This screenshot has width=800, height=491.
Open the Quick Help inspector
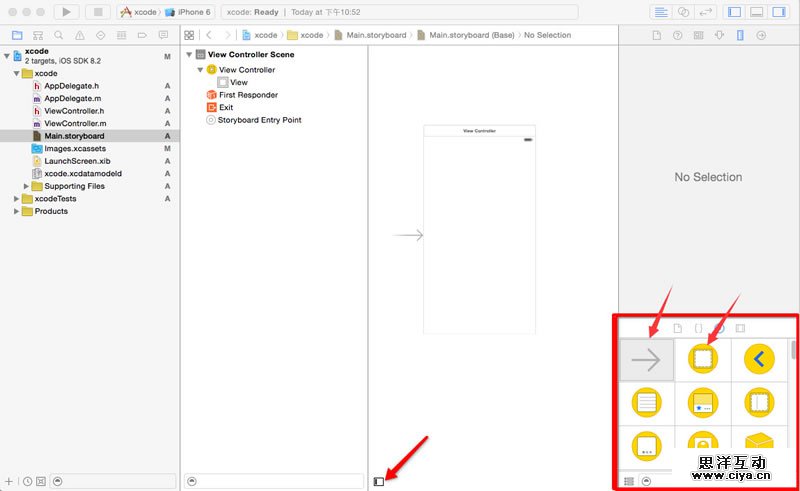tap(679, 35)
